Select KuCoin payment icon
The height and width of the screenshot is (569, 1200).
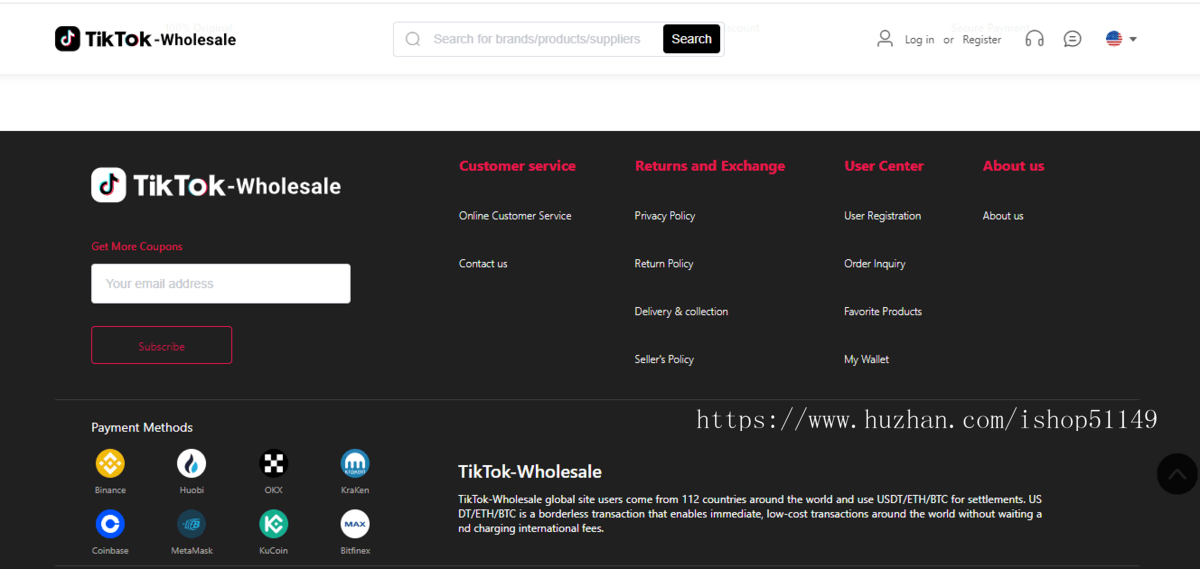click(273, 523)
